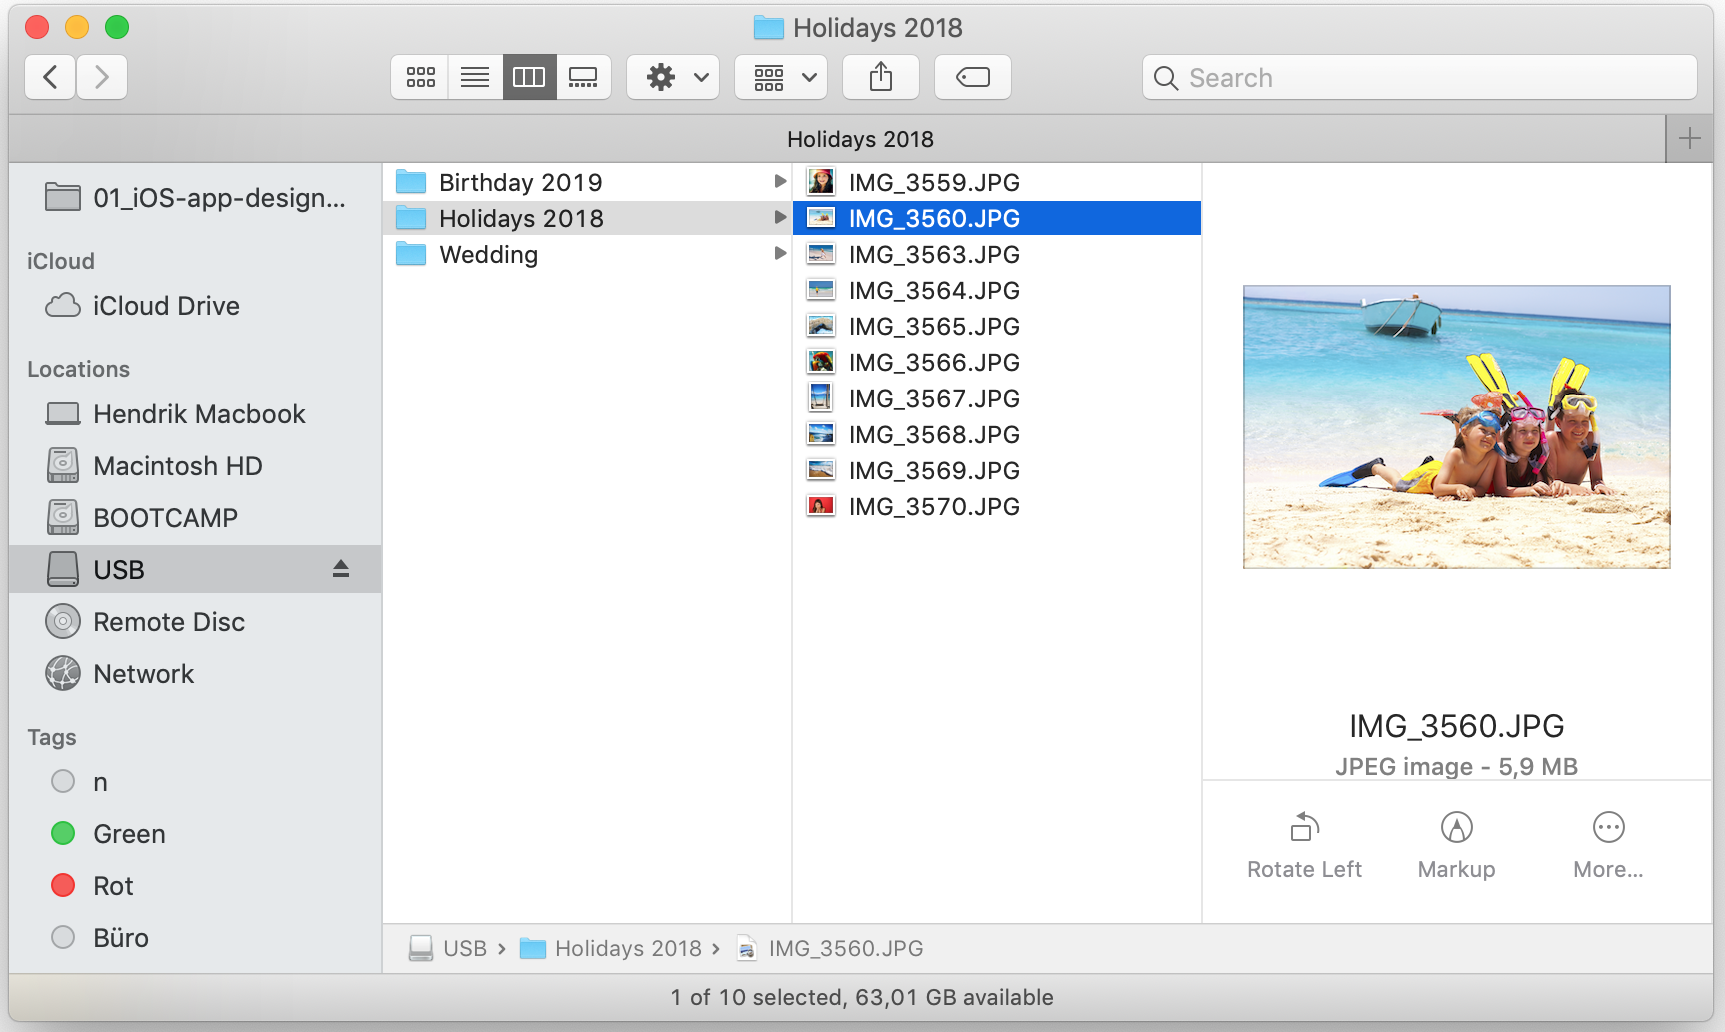Open 01_iOS-app-design folder in sidebar

pyautogui.click(x=196, y=198)
